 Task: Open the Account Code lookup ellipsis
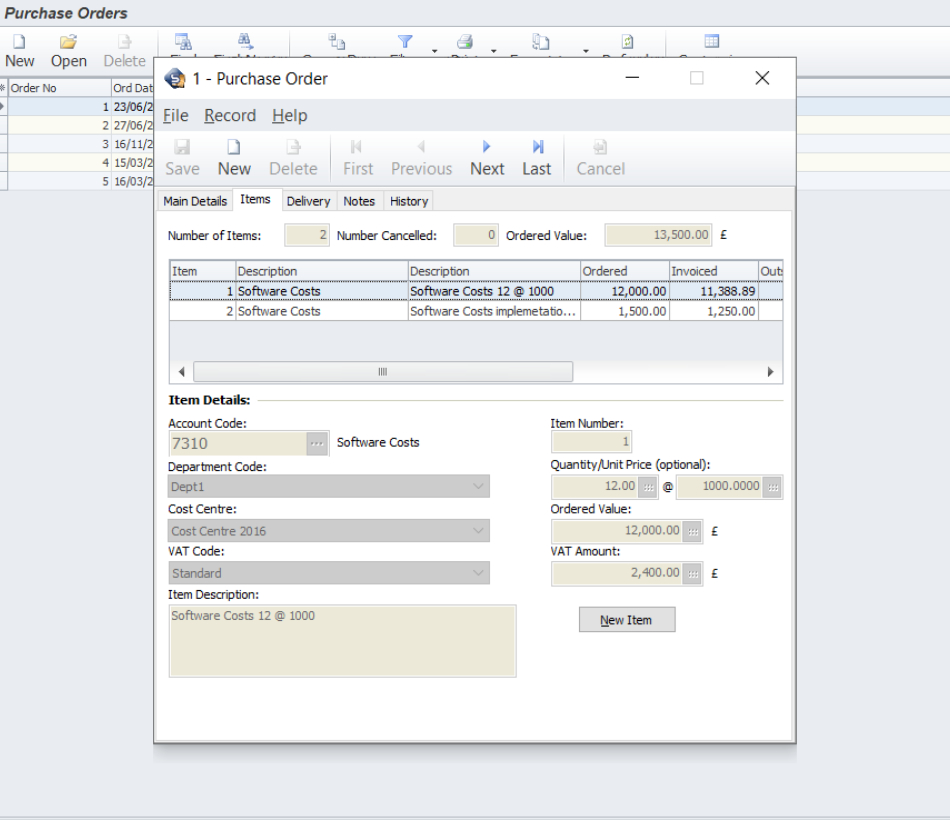[x=317, y=442]
